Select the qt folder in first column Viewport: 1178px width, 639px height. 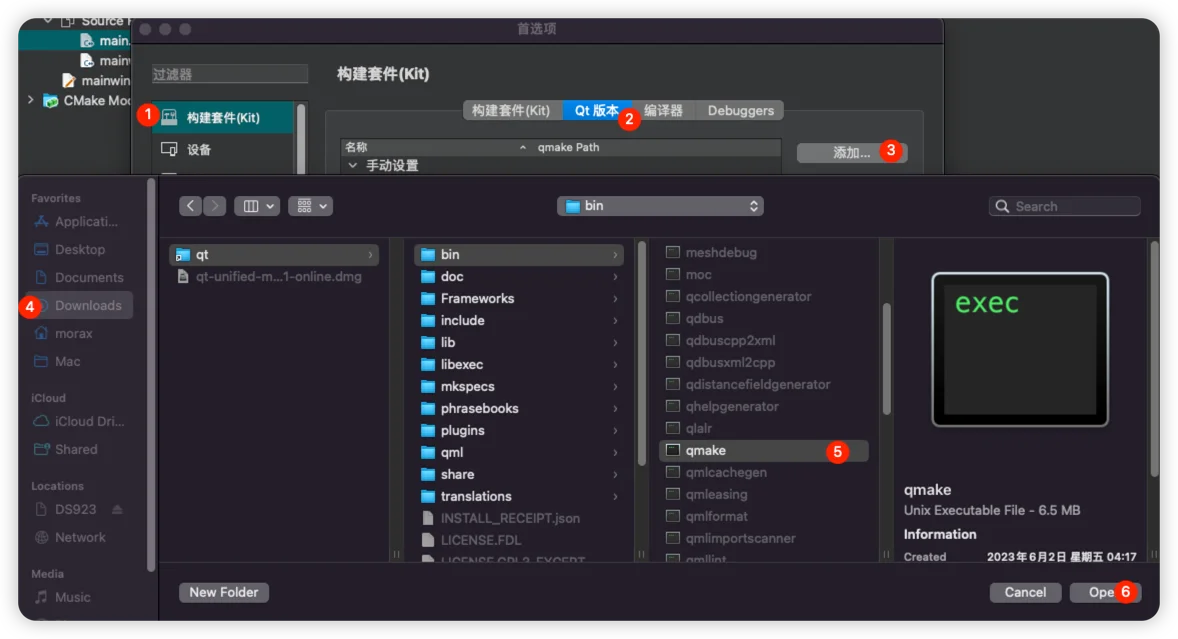coord(274,255)
